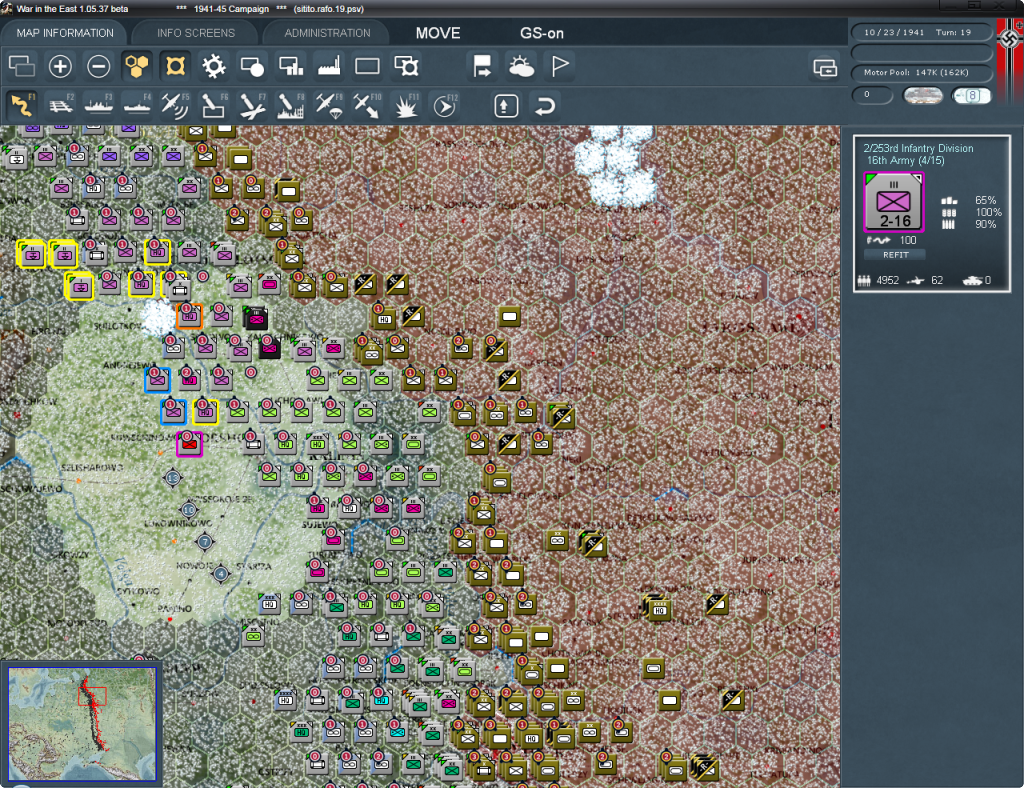
Task: Click the 2/253rd Infantry Division title
Action: [x=918, y=148]
